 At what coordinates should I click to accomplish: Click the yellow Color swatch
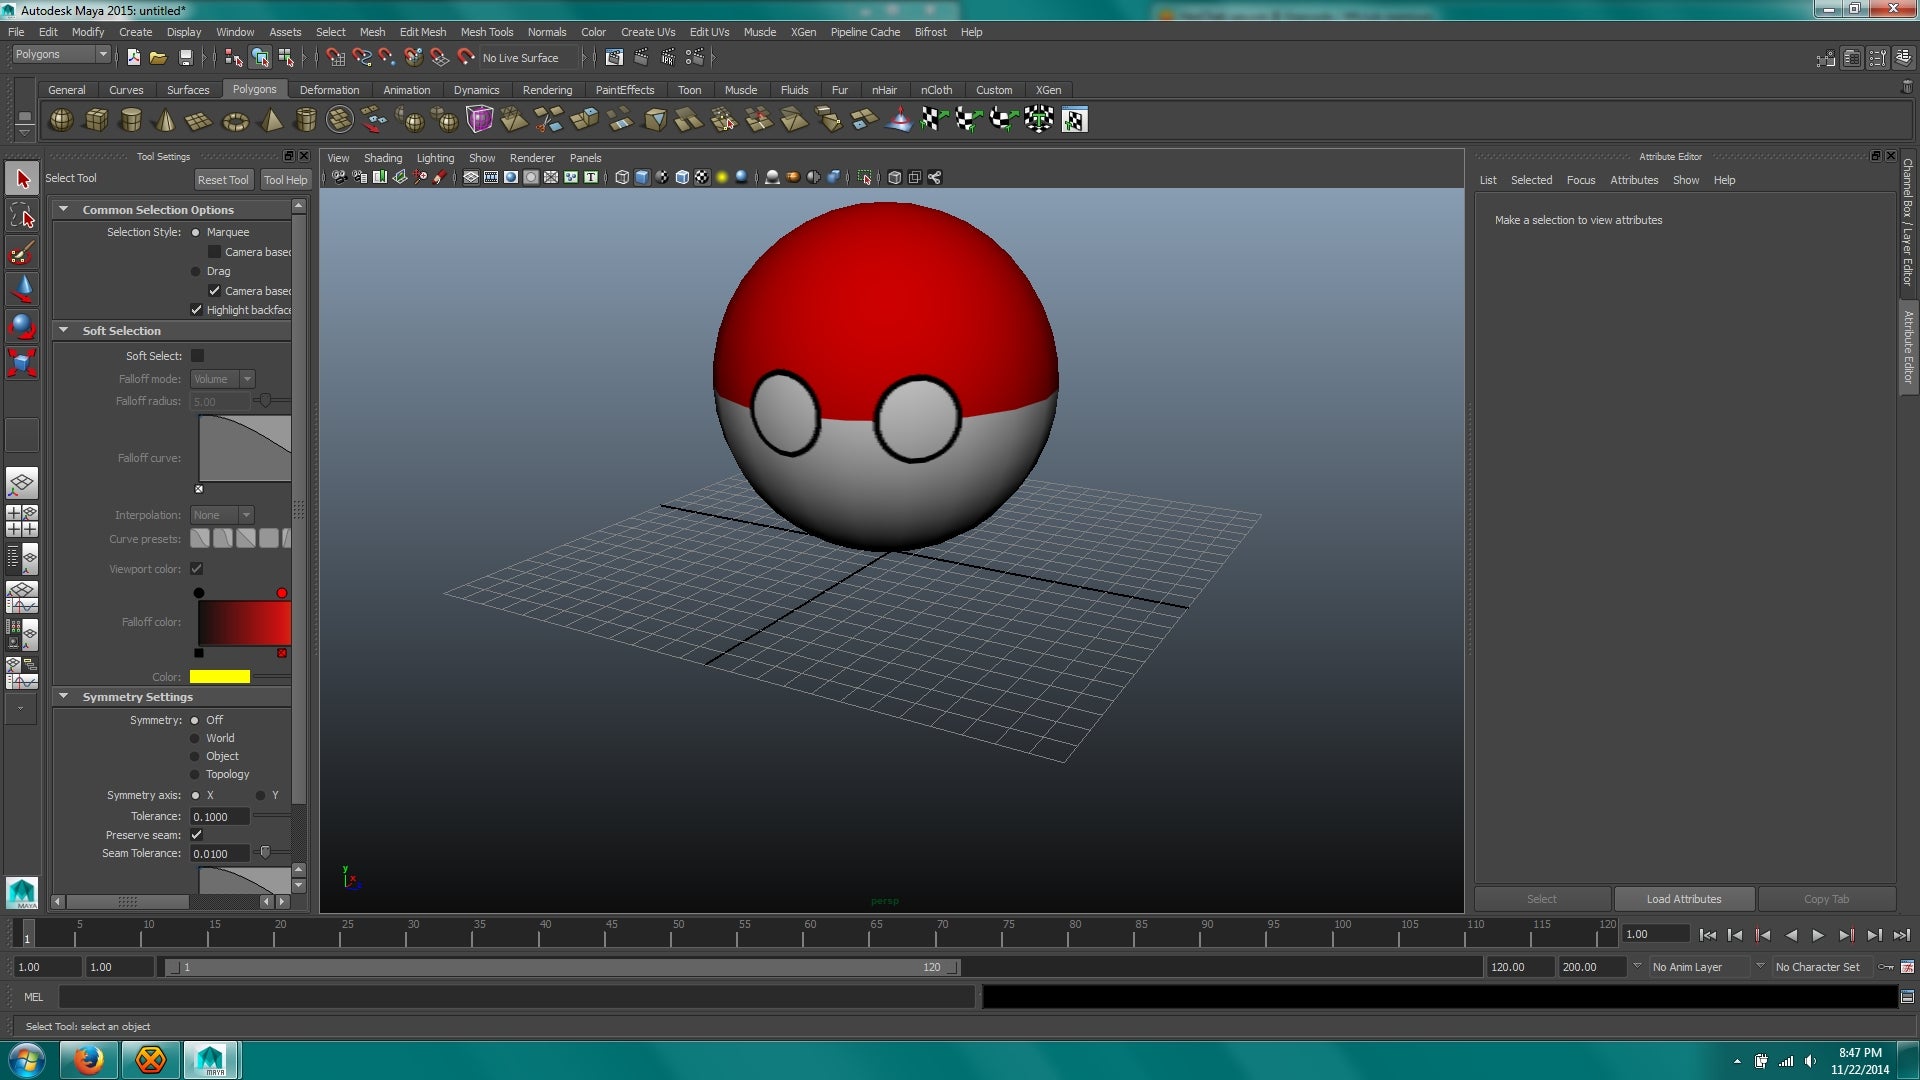pos(220,677)
